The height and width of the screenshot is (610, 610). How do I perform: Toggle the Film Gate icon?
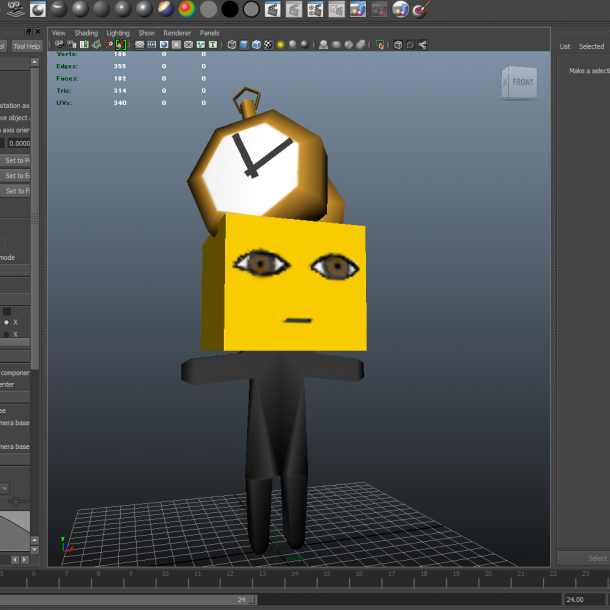point(152,45)
